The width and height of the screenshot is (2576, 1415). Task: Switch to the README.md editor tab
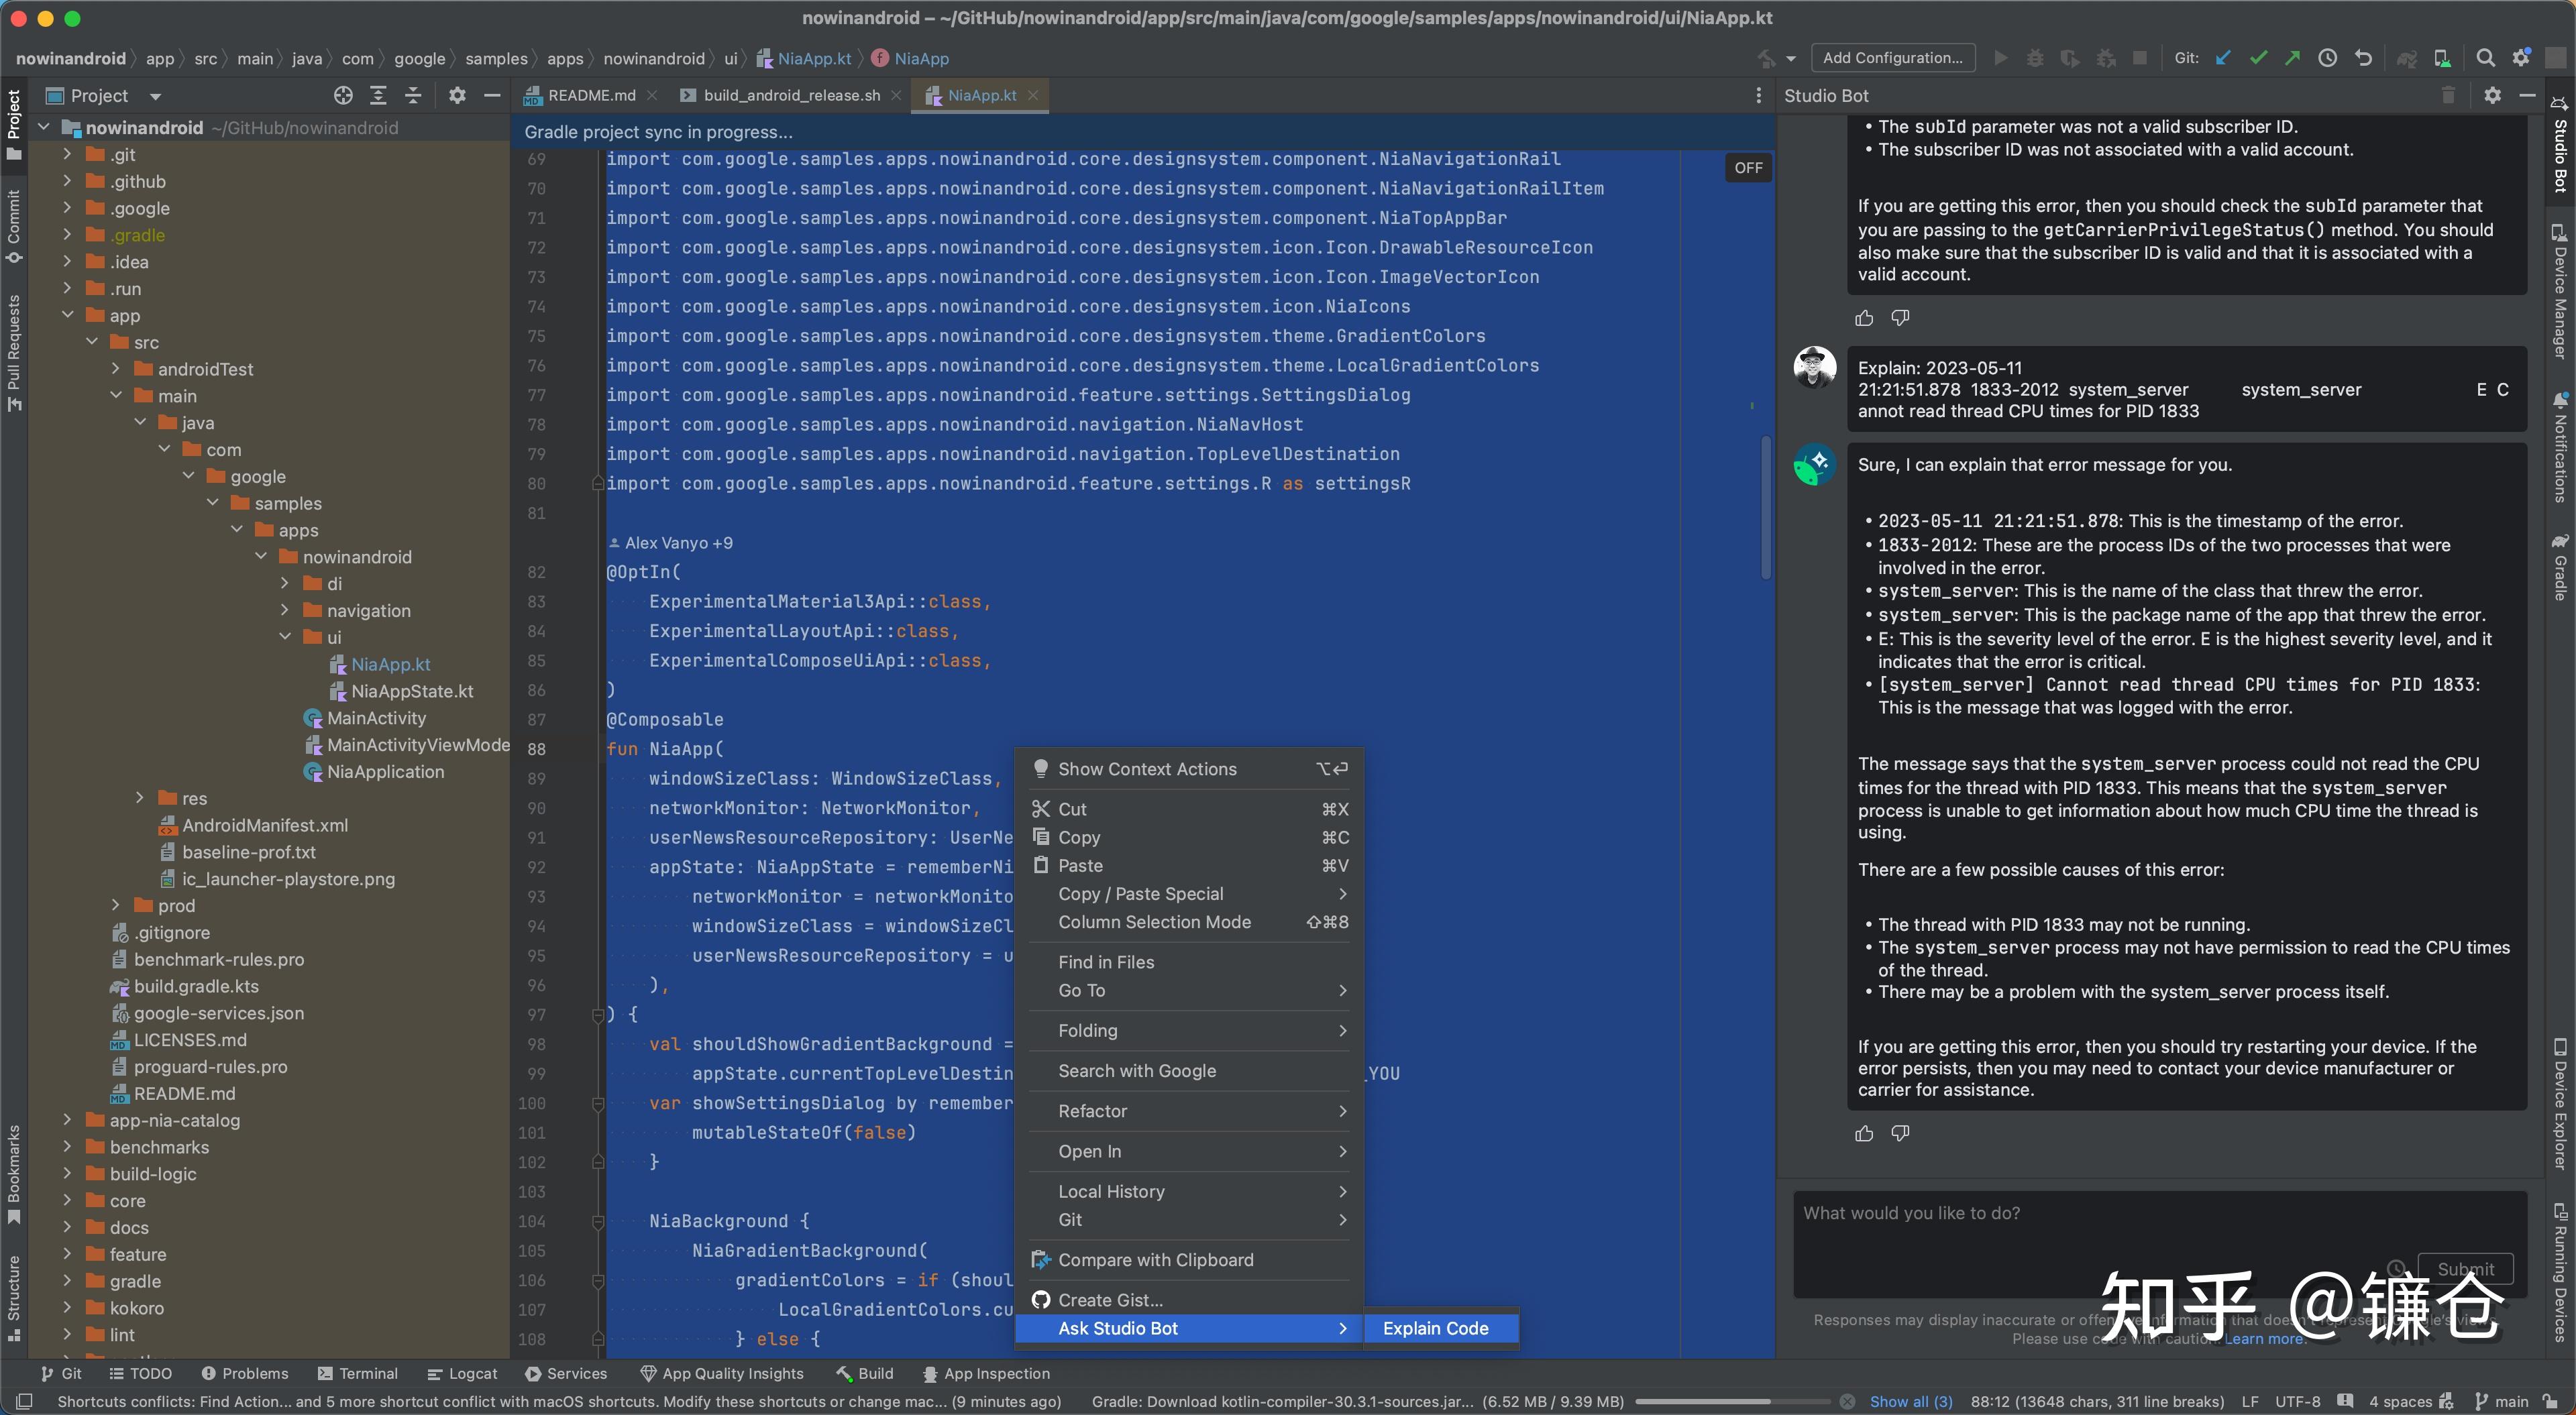[590, 95]
